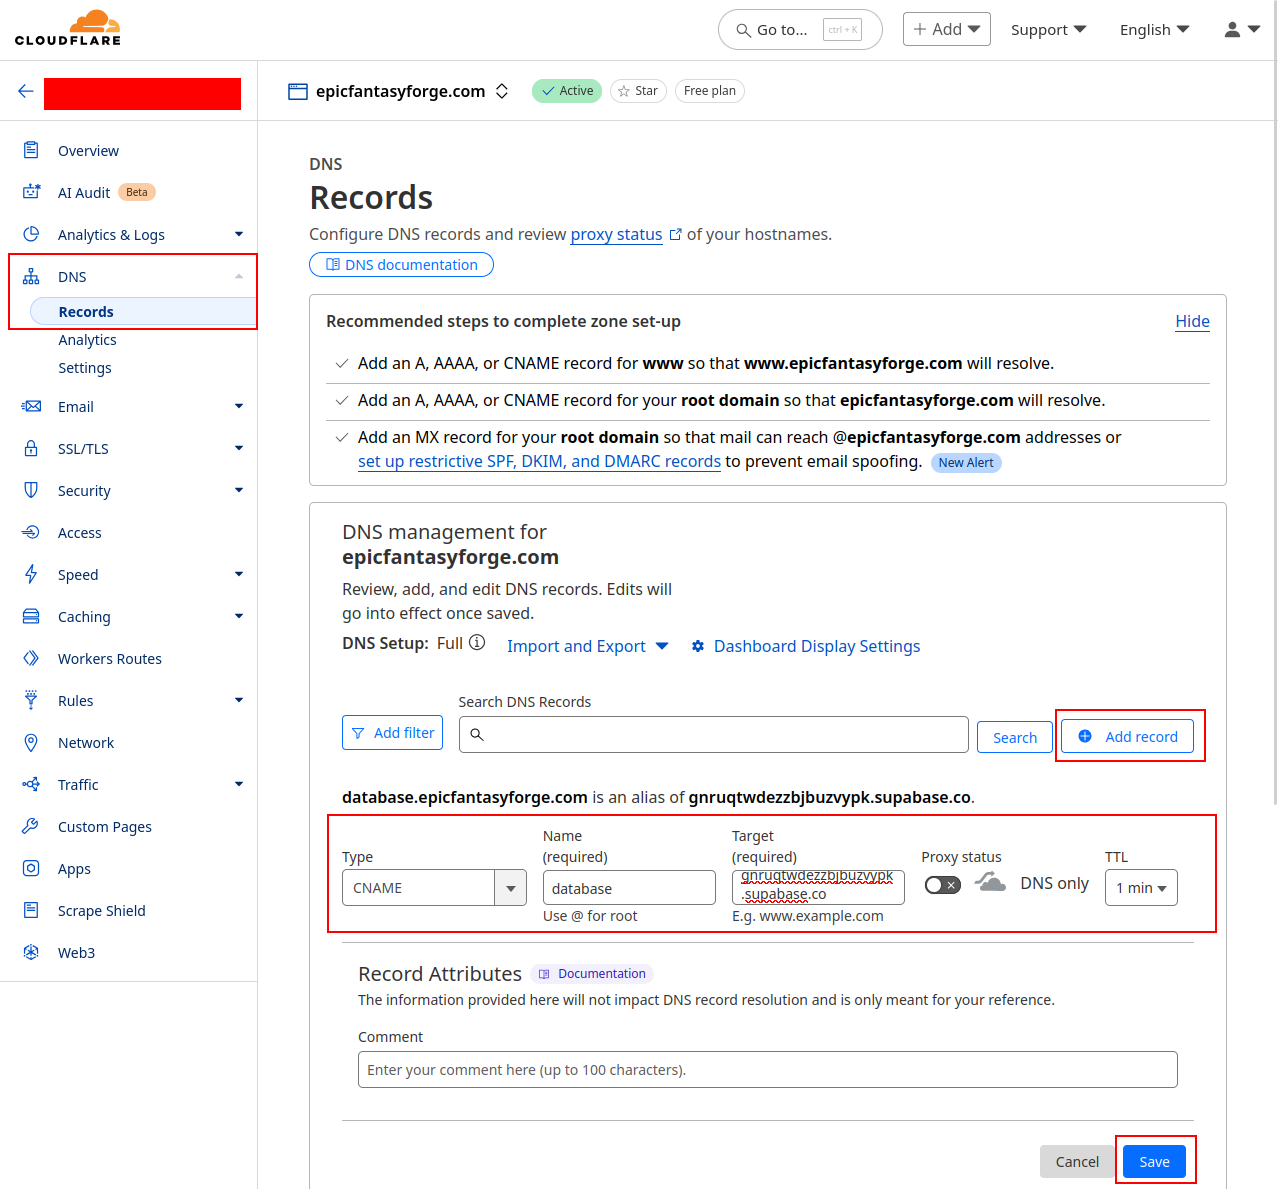Open the DNS documentation link
Viewport: 1278px width, 1189px height.
pos(401,265)
